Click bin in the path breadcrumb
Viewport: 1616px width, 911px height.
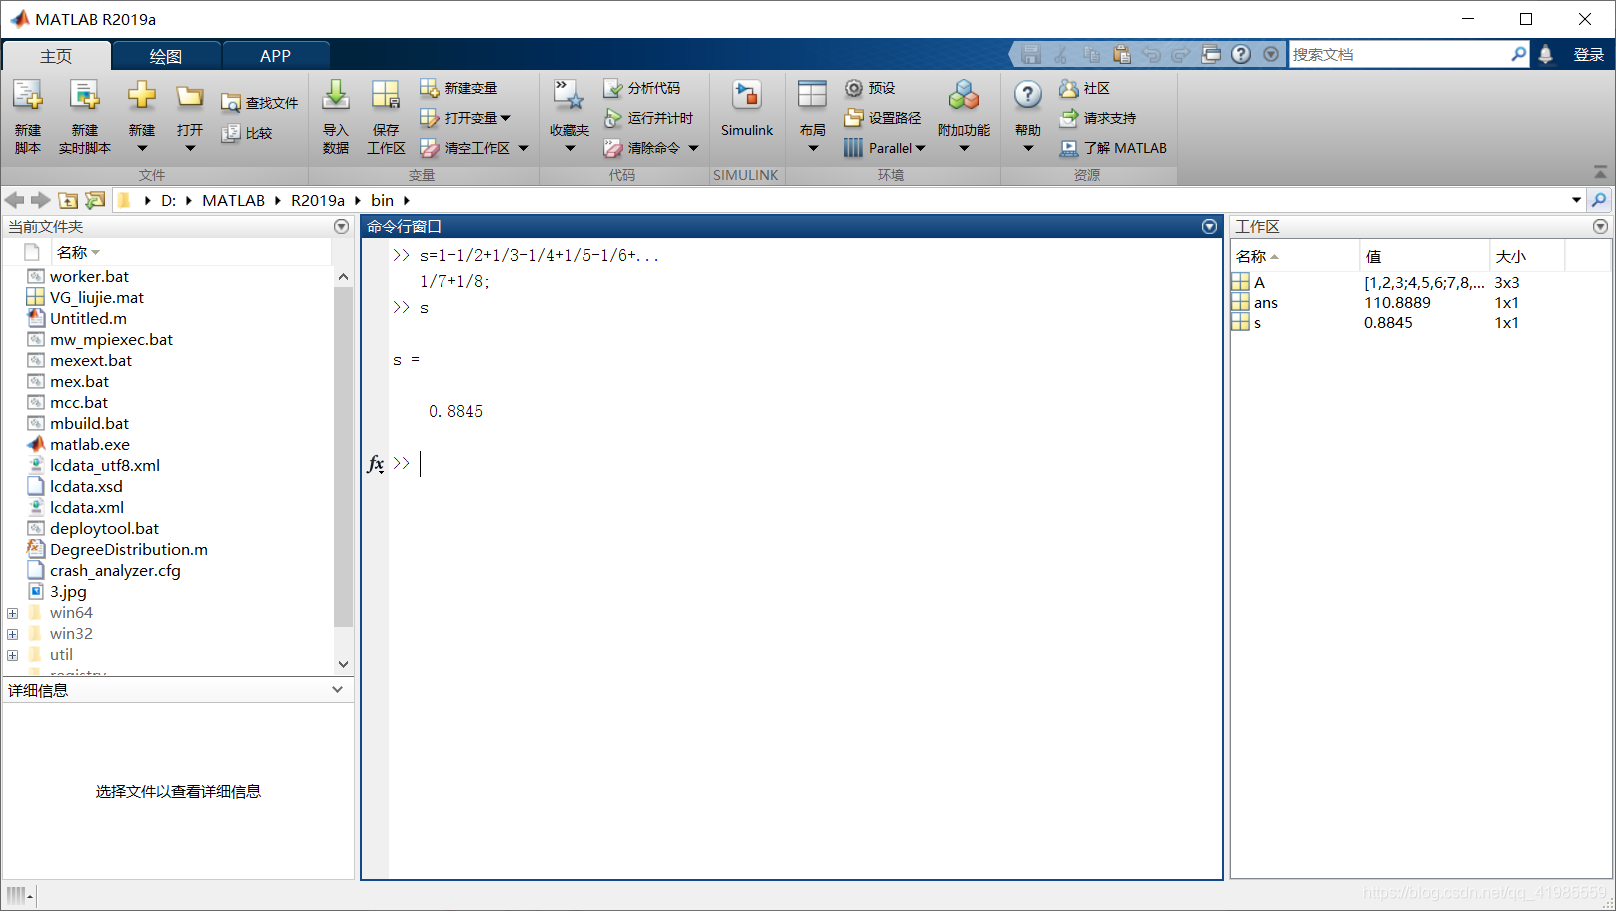pos(382,200)
